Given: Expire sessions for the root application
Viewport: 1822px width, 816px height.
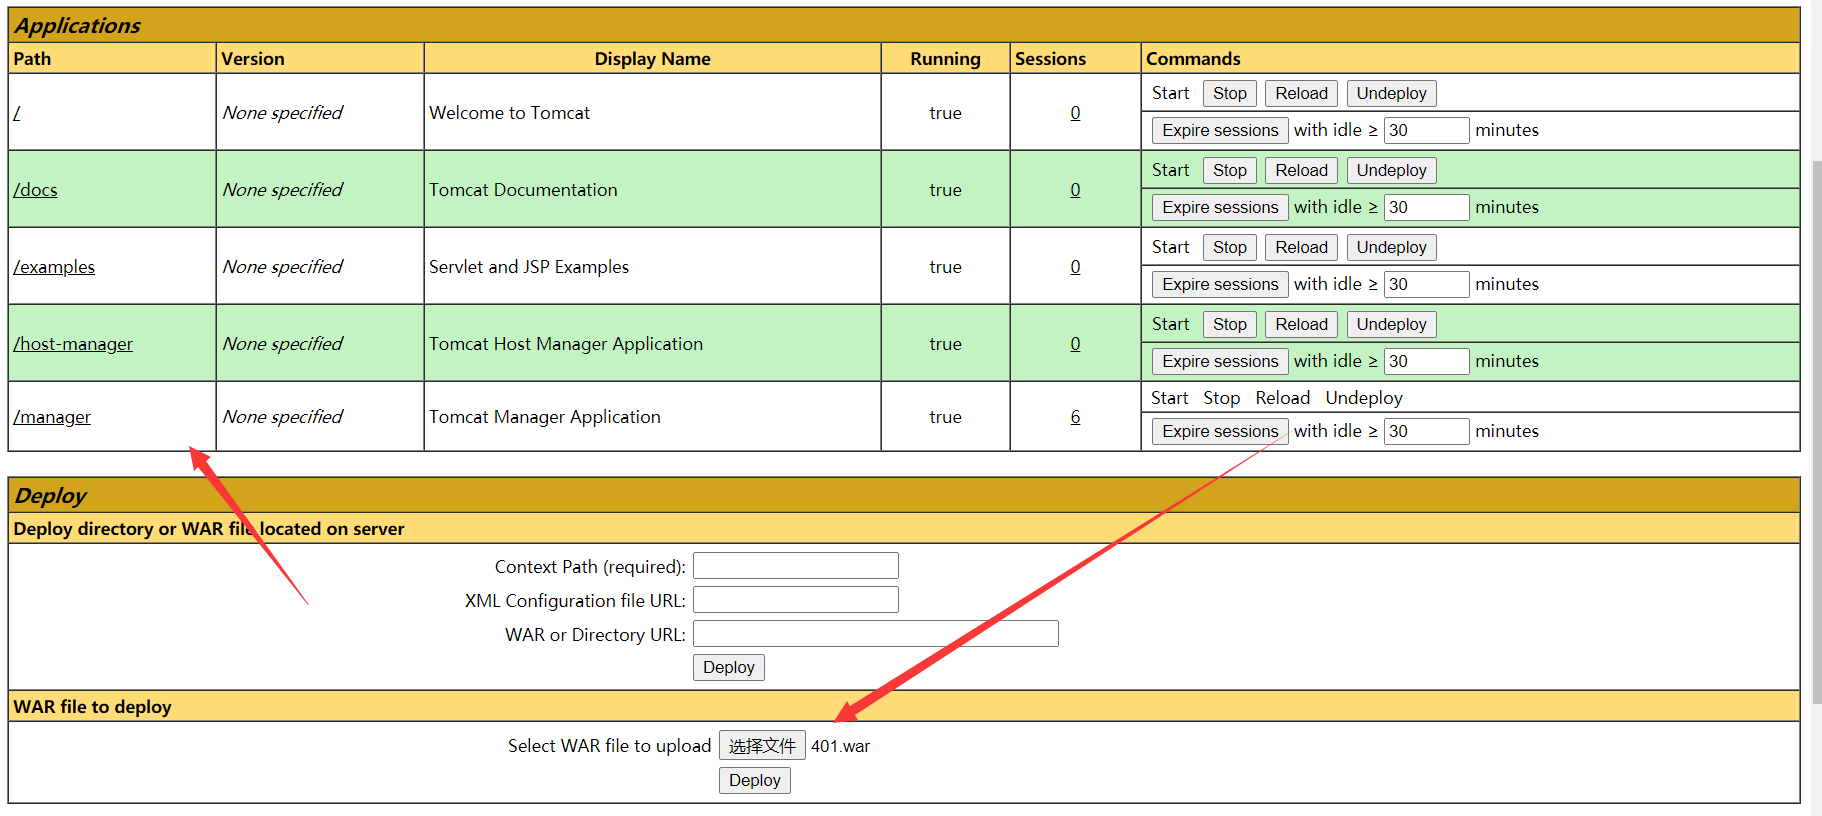Looking at the screenshot, I should (1220, 130).
